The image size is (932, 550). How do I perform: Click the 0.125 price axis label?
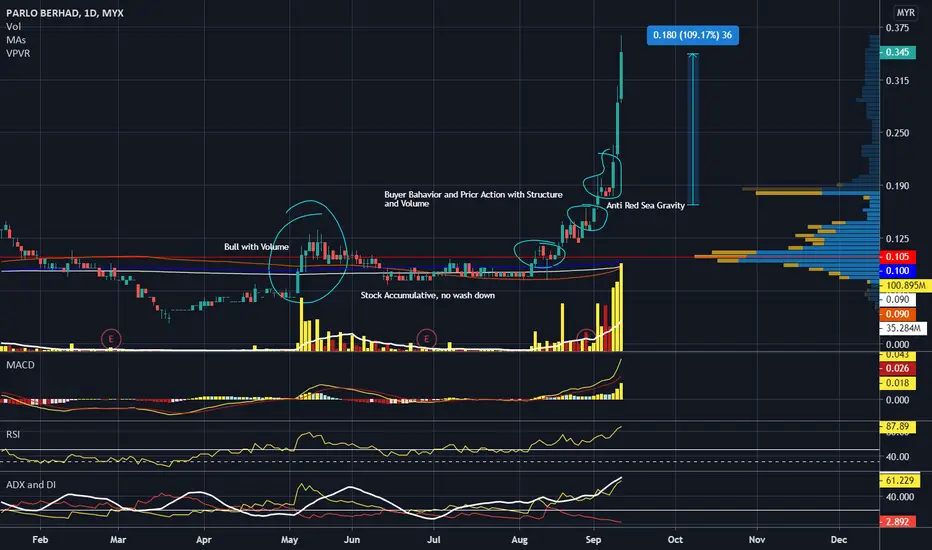coord(898,239)
